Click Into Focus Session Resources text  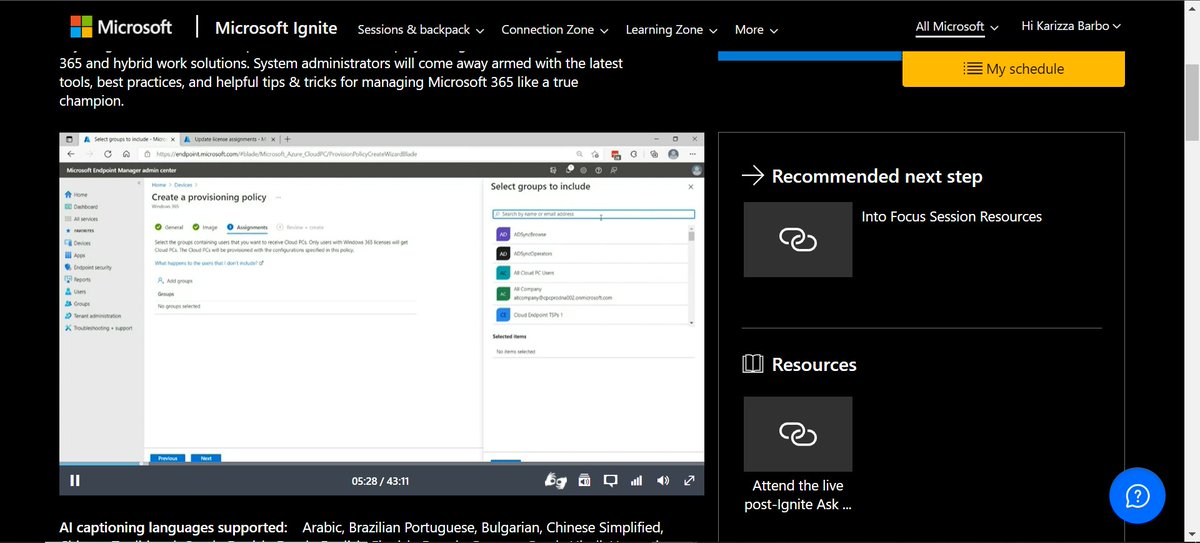(x=952, y=216)
